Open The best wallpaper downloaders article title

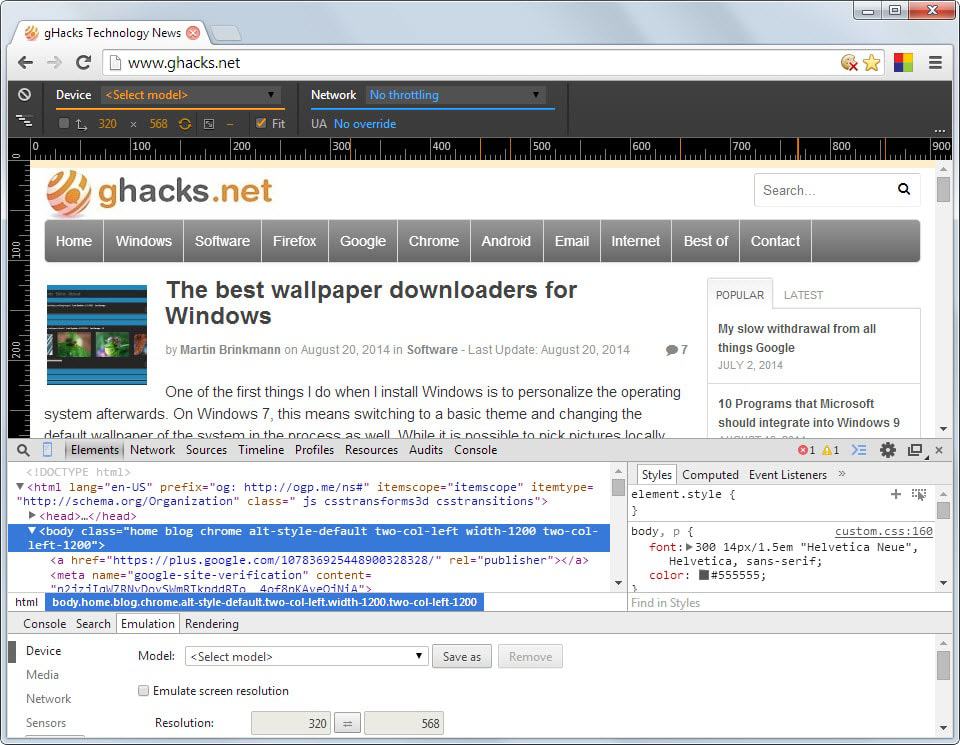[x=371, y=302]
